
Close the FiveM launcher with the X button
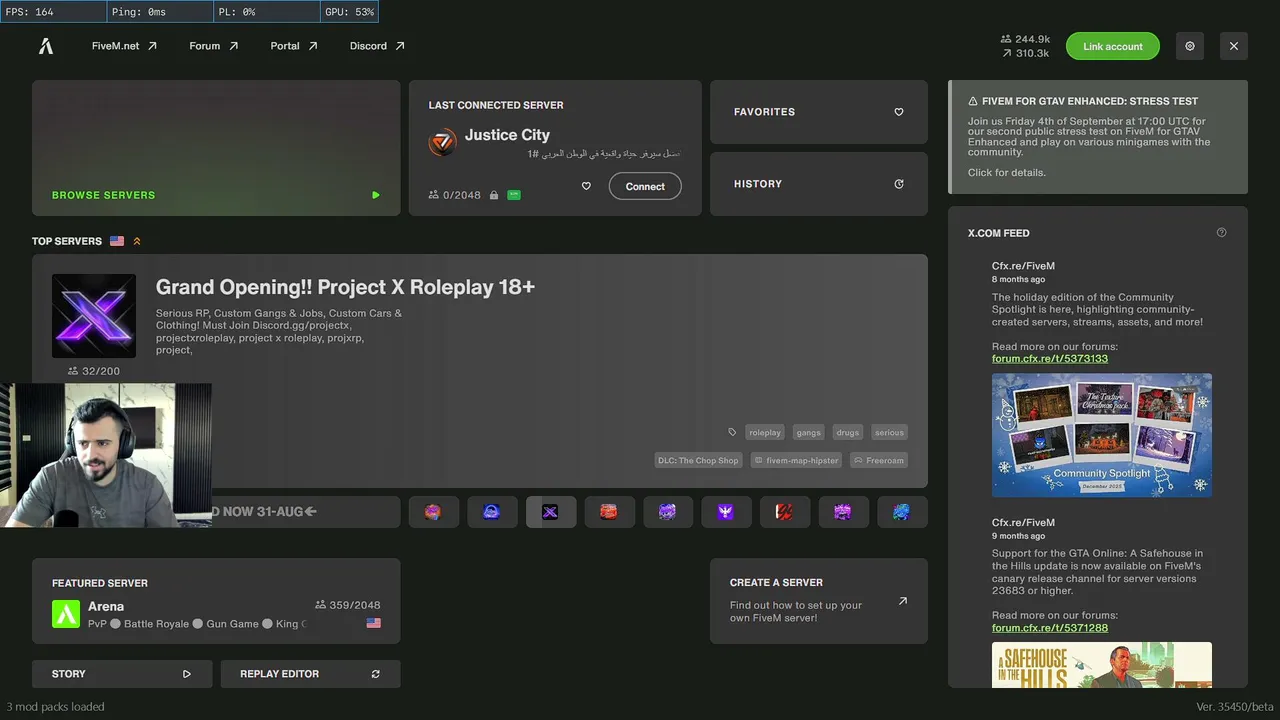click(x=1234, y=46)
